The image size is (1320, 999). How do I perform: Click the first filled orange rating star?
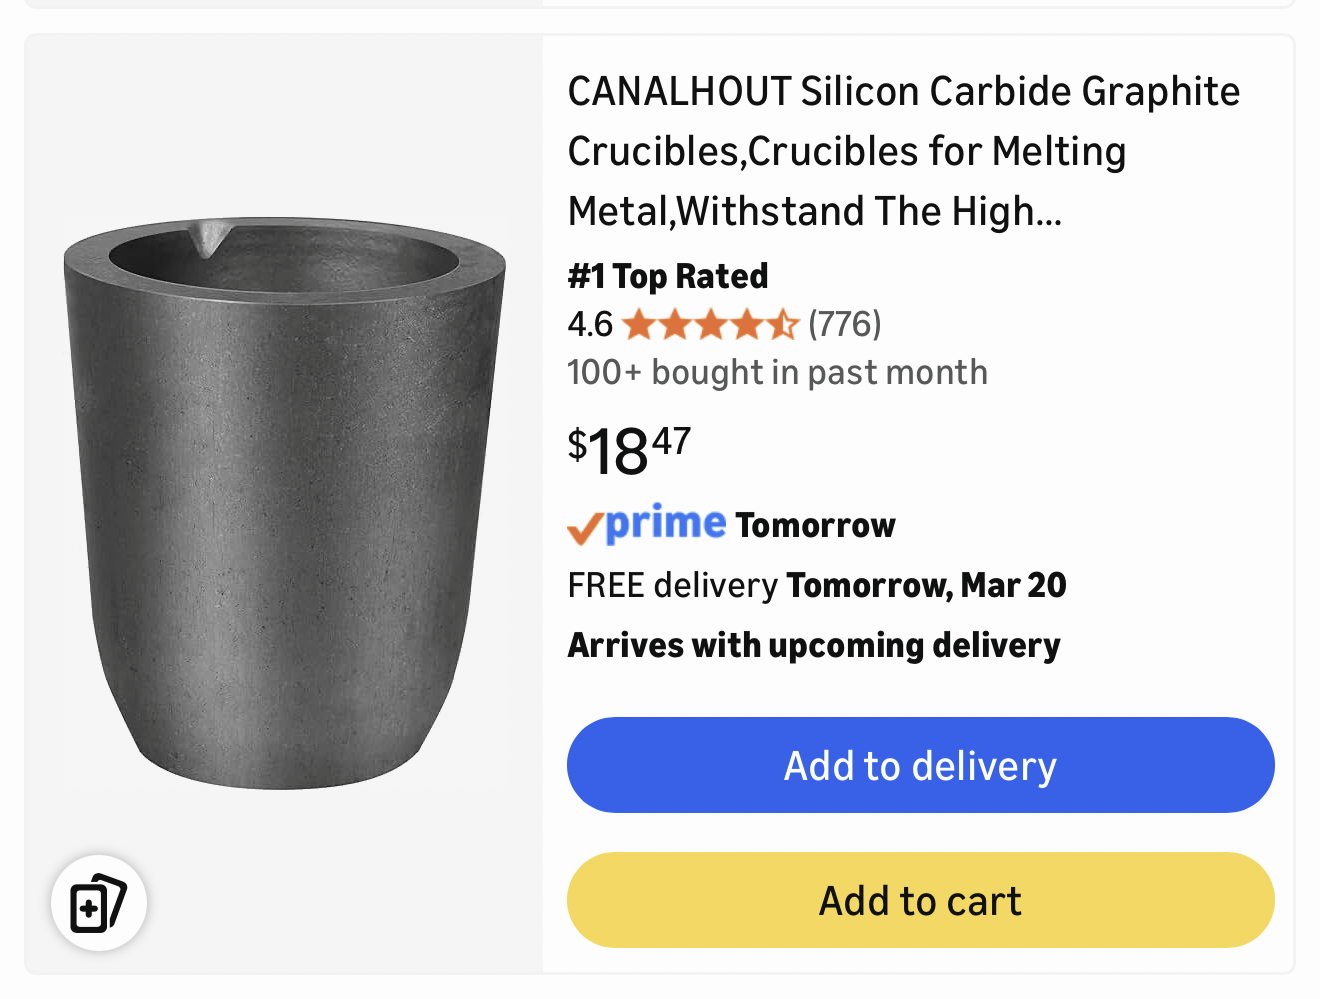click(x=638, y=325)
